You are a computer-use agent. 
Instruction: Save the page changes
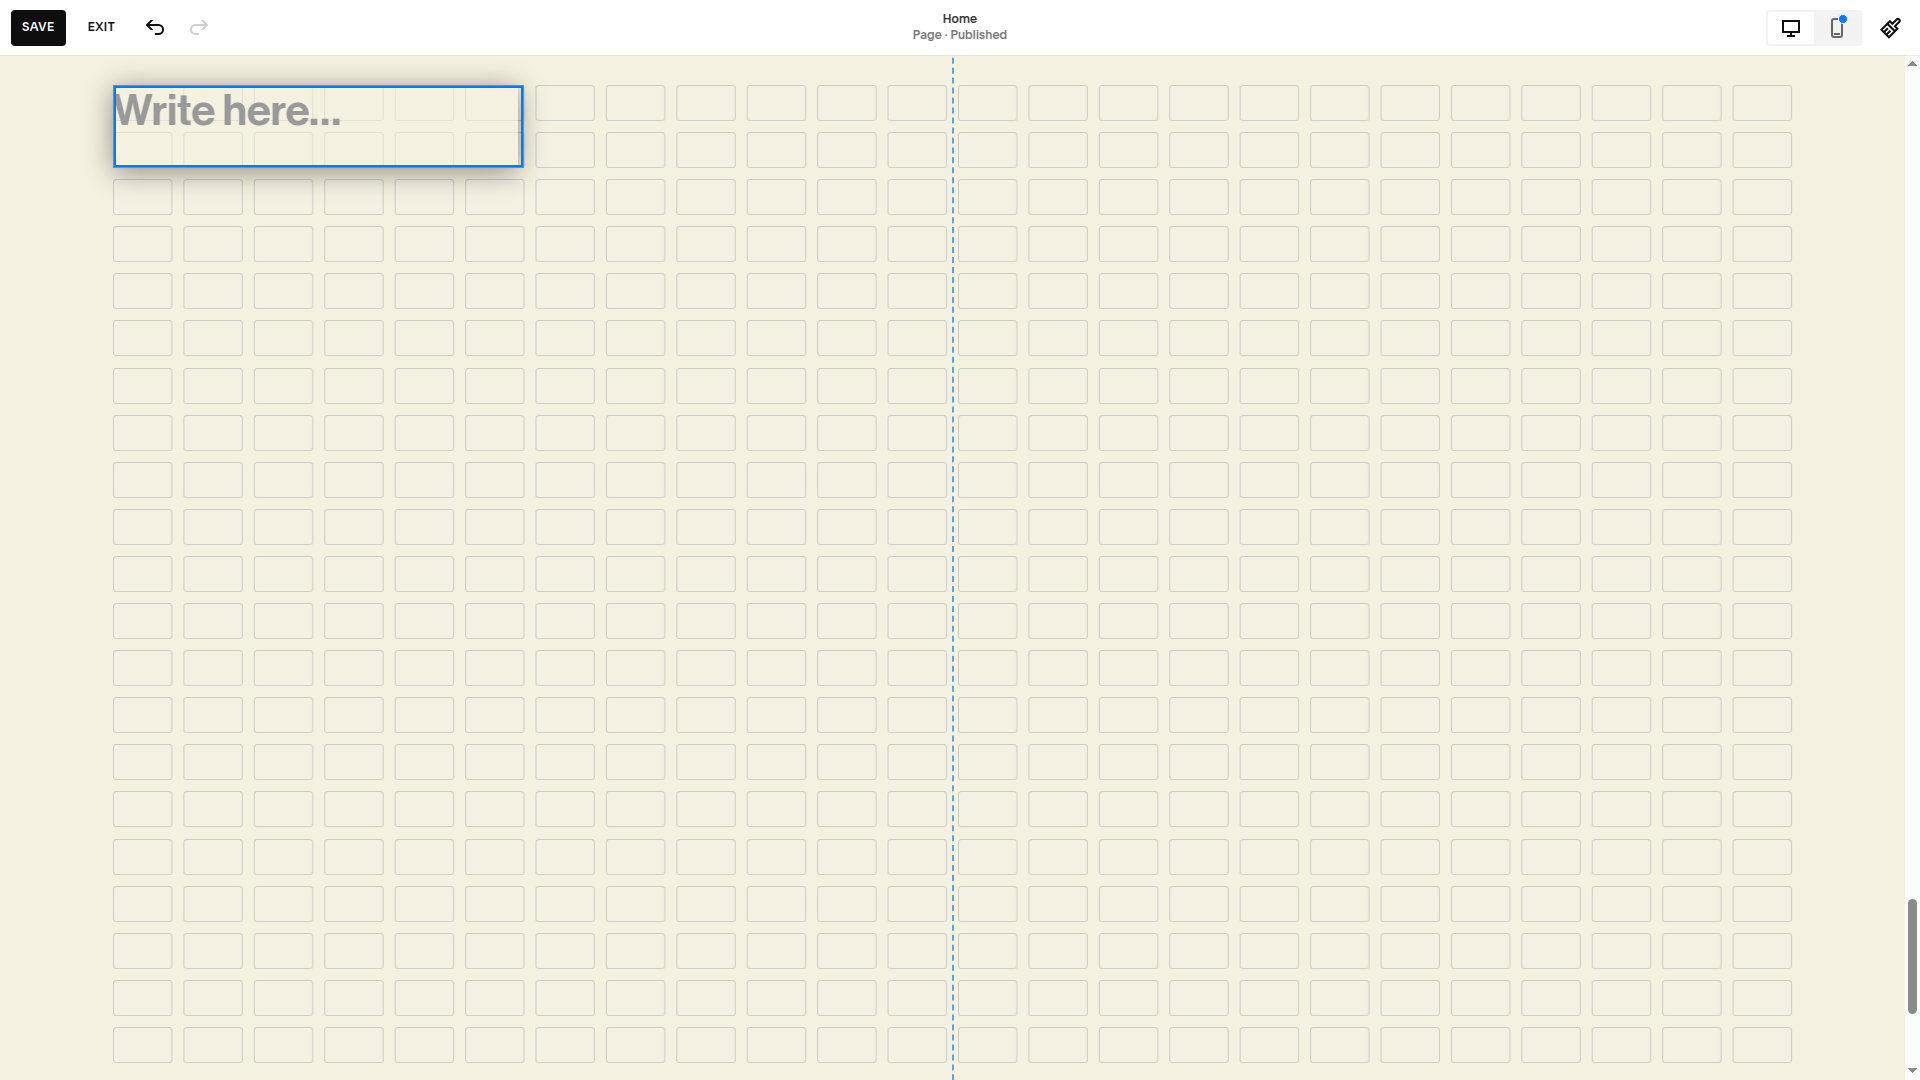[x=38, y=27]
